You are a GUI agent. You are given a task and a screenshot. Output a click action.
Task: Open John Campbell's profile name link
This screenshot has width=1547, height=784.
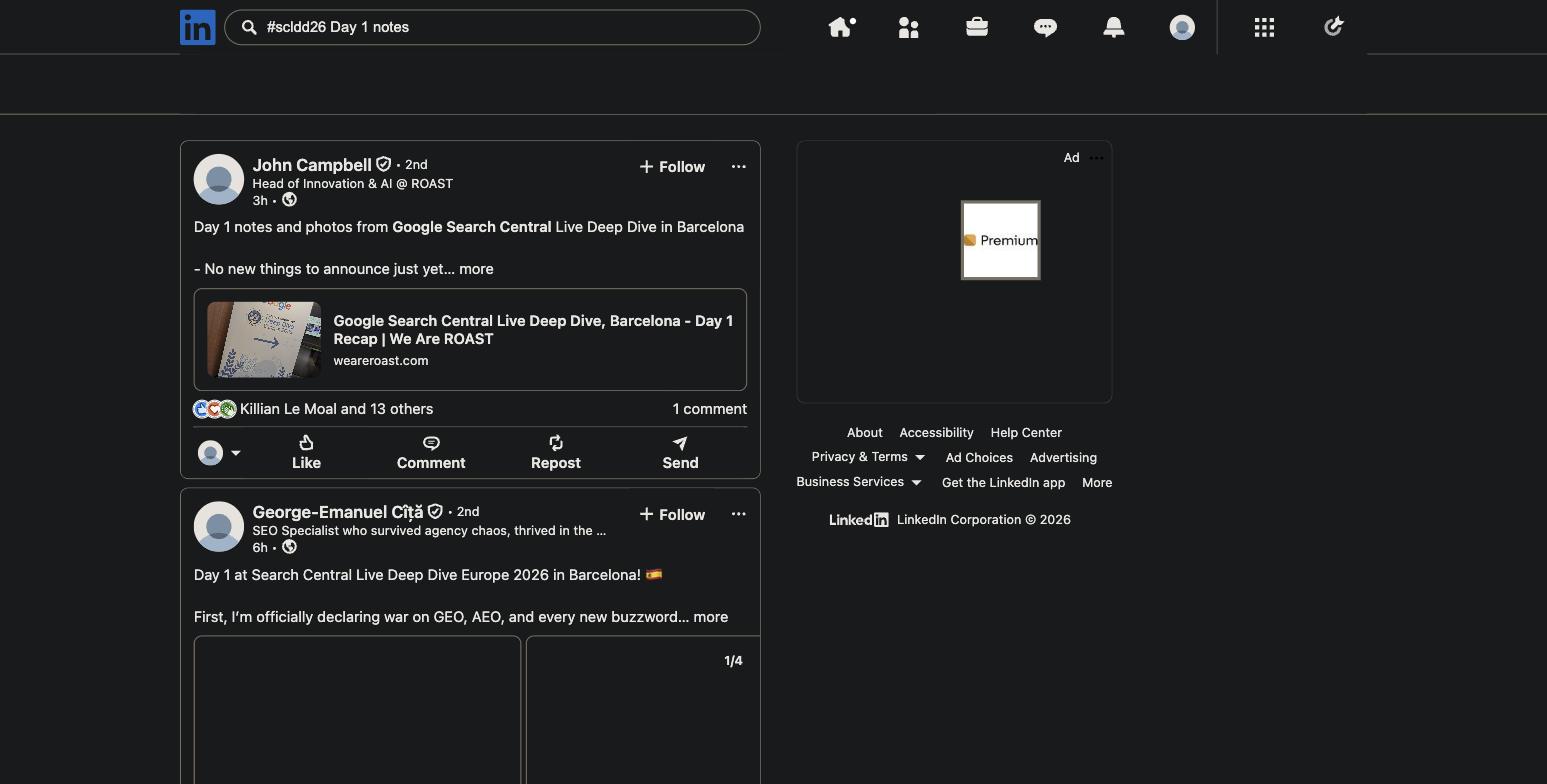pos(312,165)
